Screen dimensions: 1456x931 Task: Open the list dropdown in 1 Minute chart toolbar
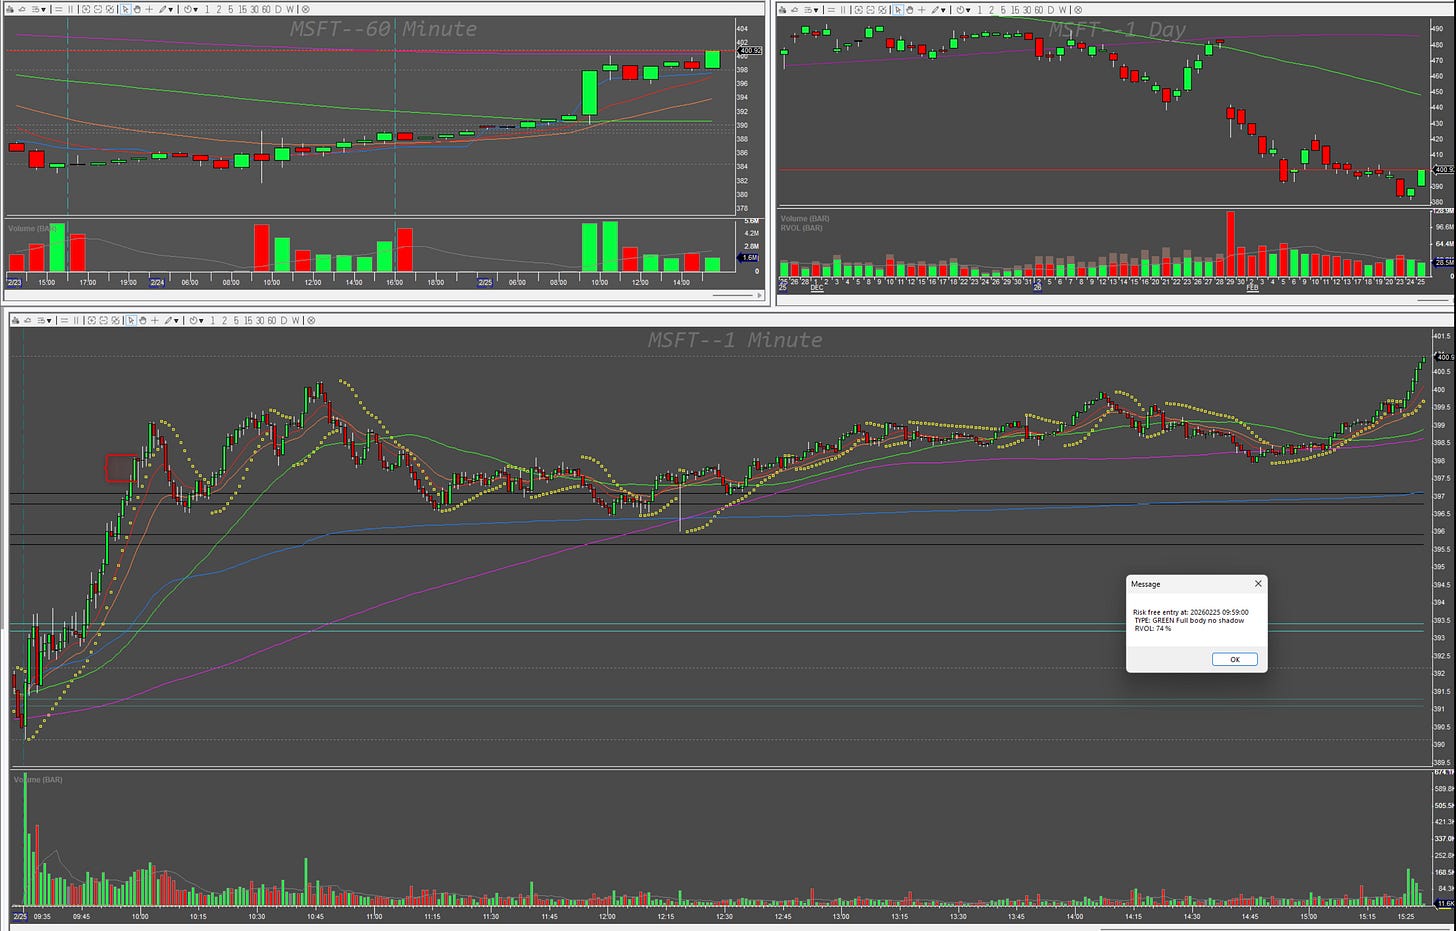point(44,320)
